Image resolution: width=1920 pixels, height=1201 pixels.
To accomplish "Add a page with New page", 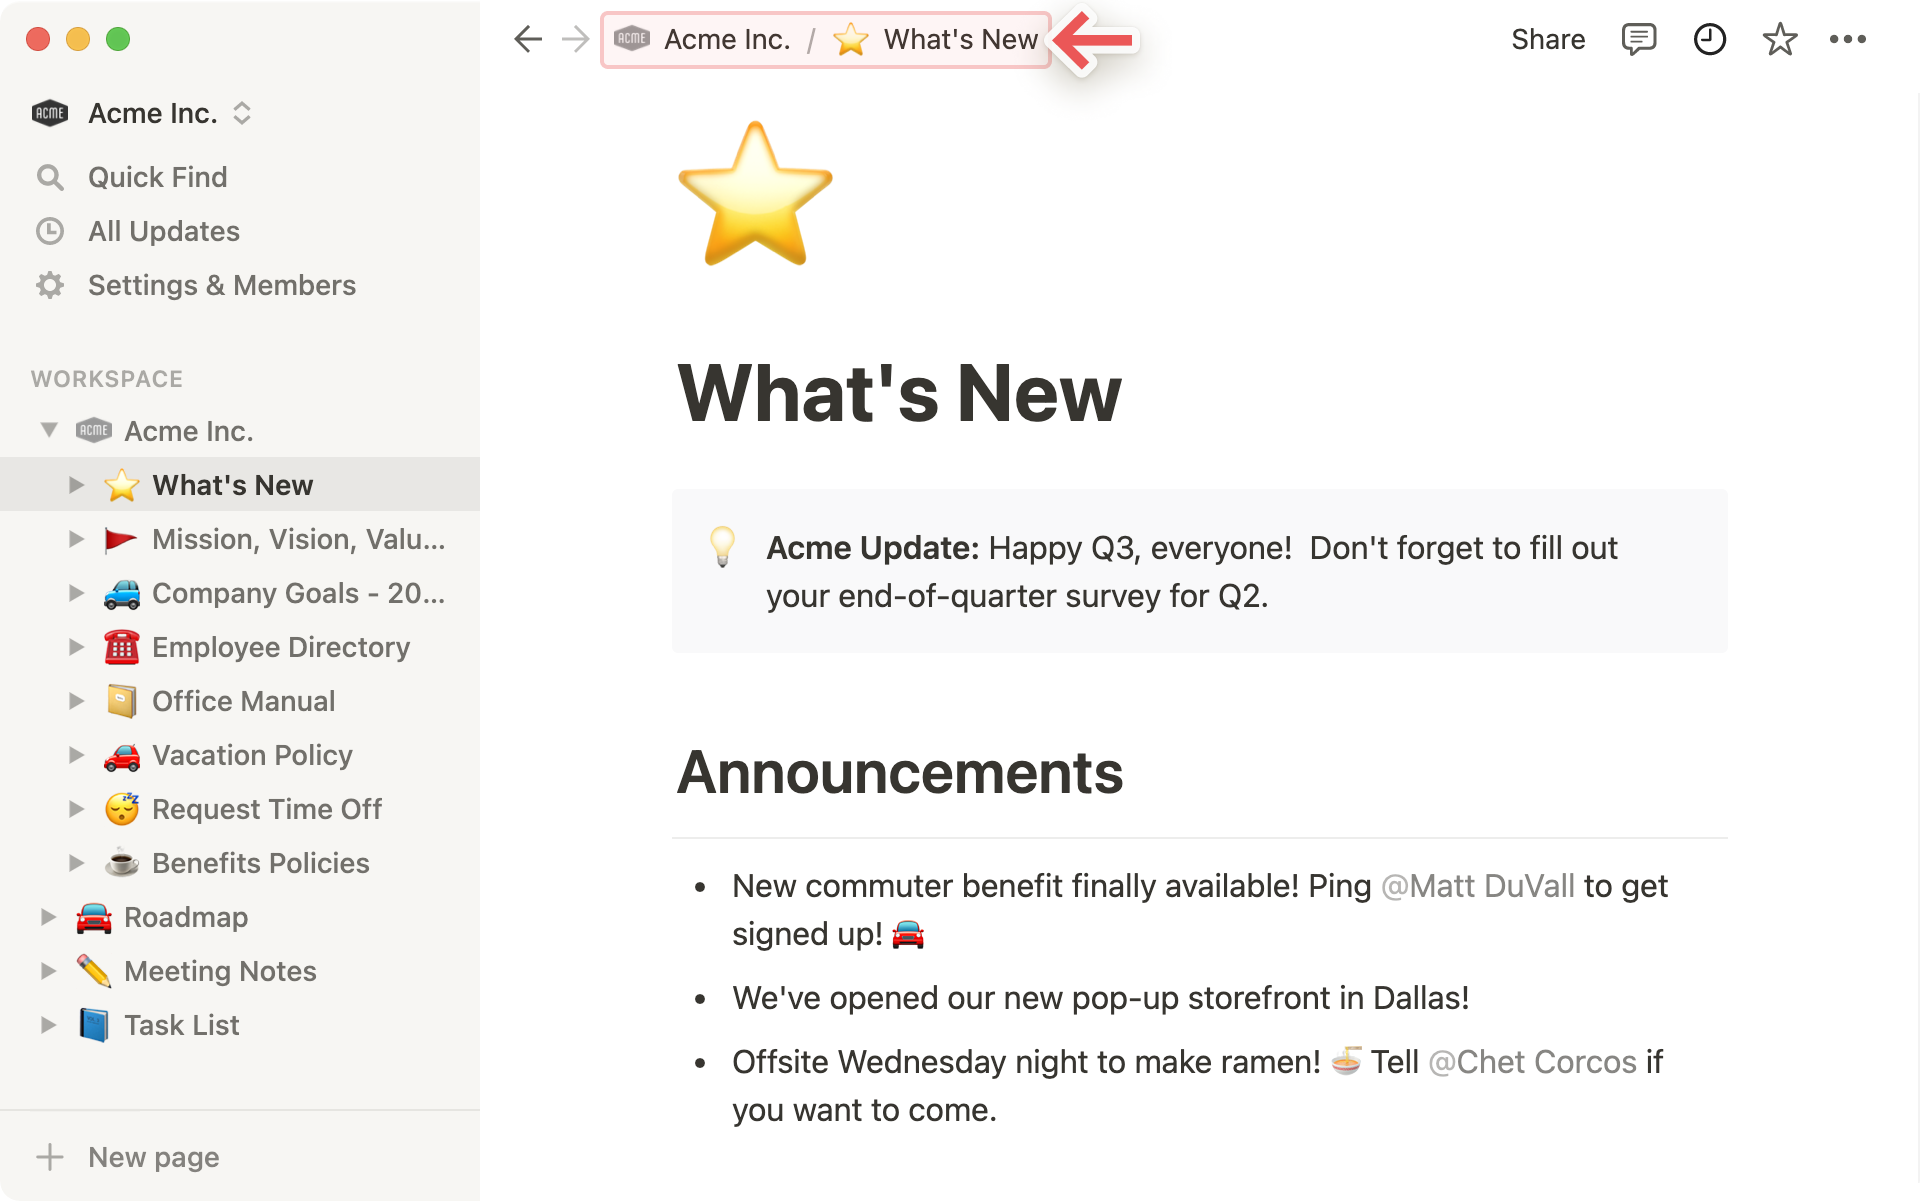I will pyautogui.click(x=153, y=1157).
